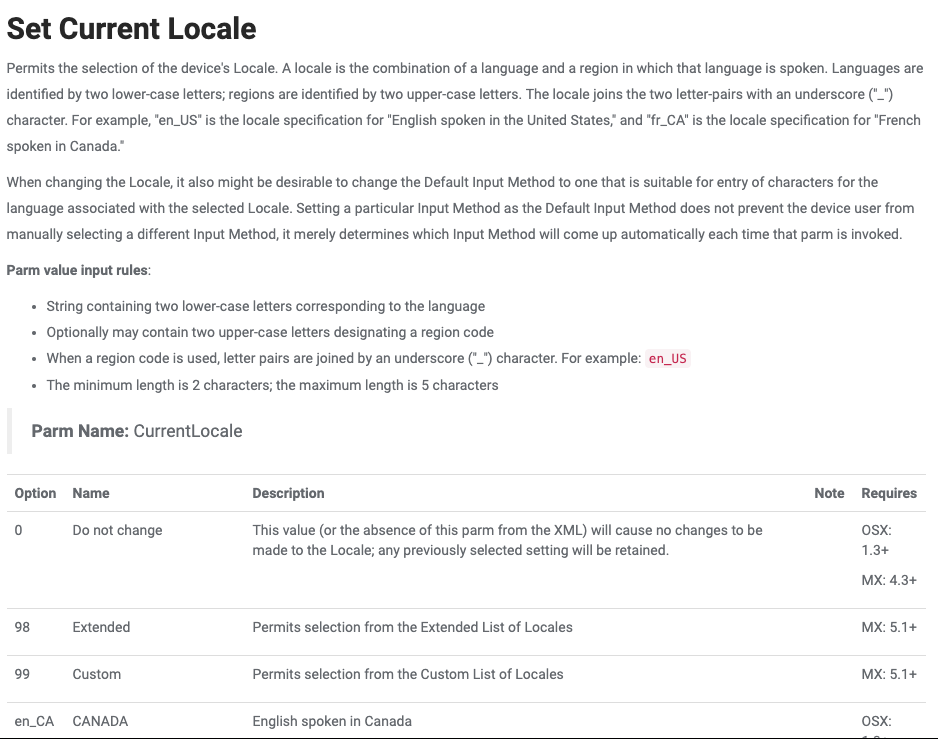This screenshot has width=938, height=739.
Task: Click the "Note" column header
Action: pyautogui.click(x=829, y=493)
